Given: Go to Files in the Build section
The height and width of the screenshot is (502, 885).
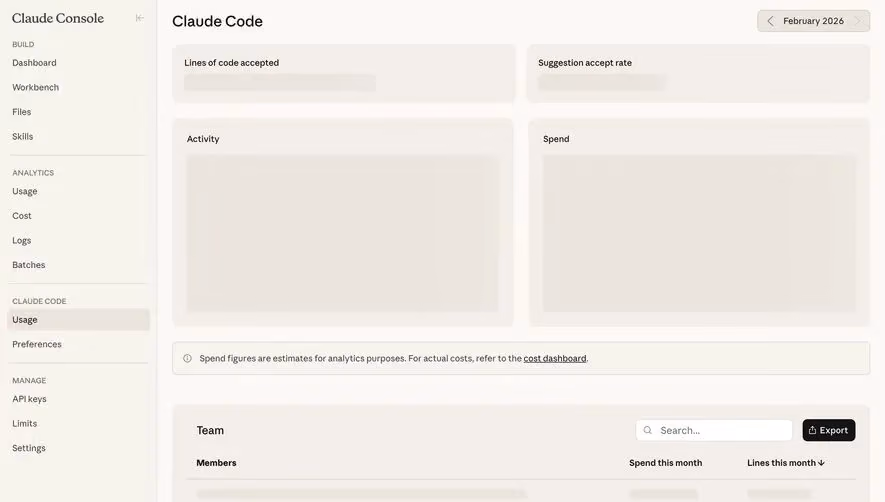Looking at the screenshot, I should click(21, 112).
